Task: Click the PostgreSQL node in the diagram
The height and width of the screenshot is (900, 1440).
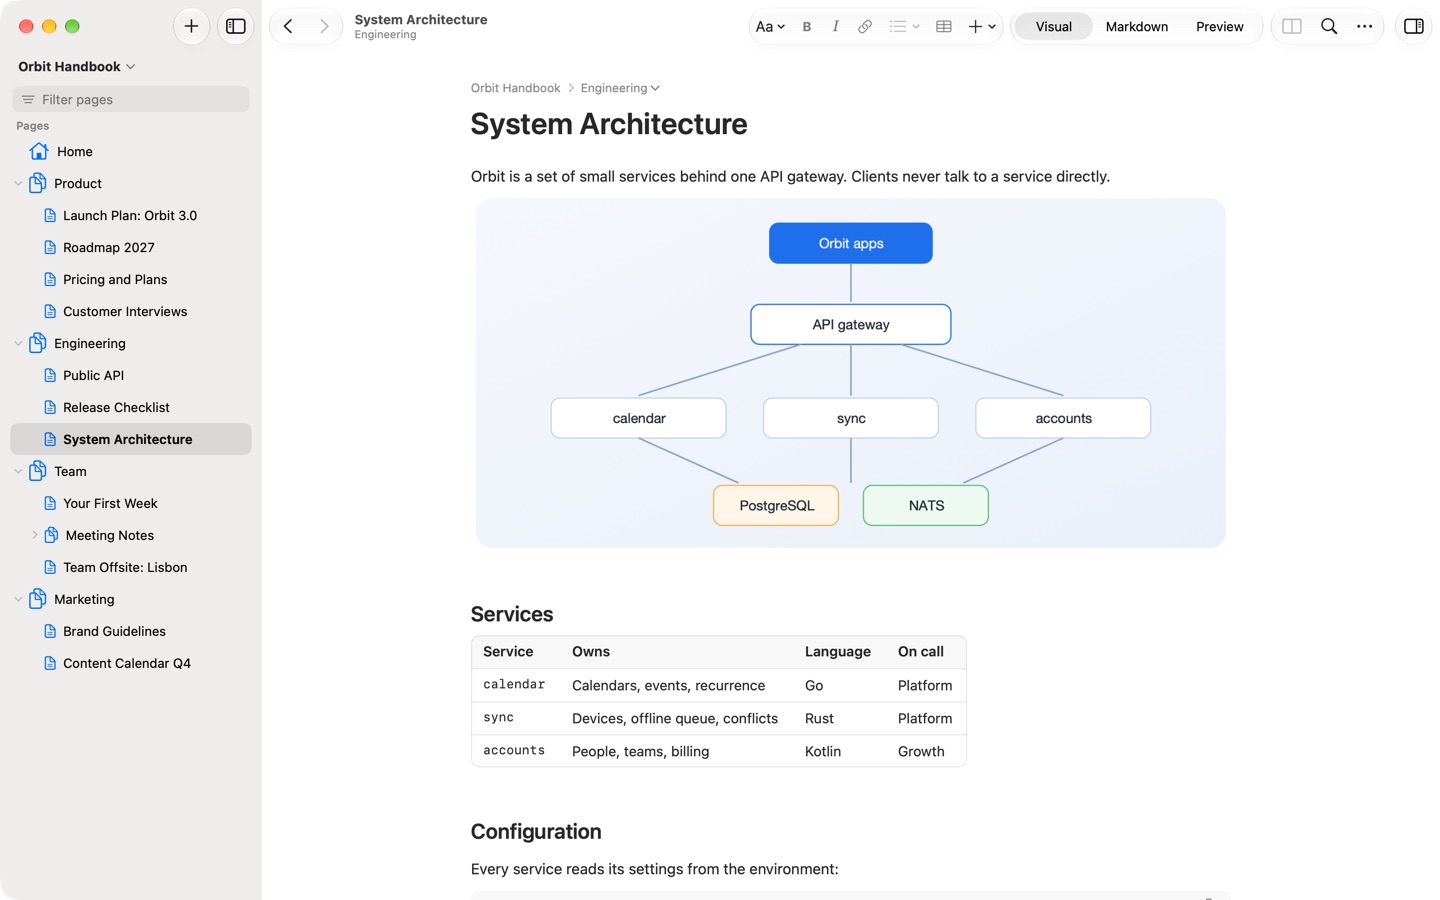Action: click(776, 505)
